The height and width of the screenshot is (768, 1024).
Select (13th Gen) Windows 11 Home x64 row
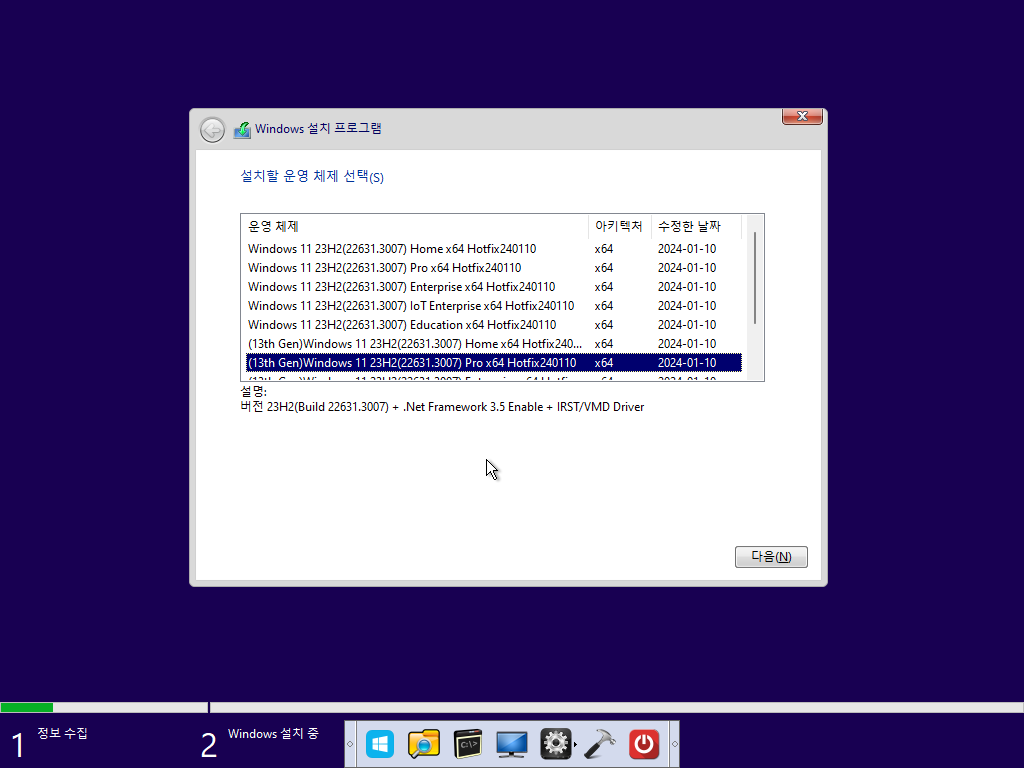pos(494,344)
